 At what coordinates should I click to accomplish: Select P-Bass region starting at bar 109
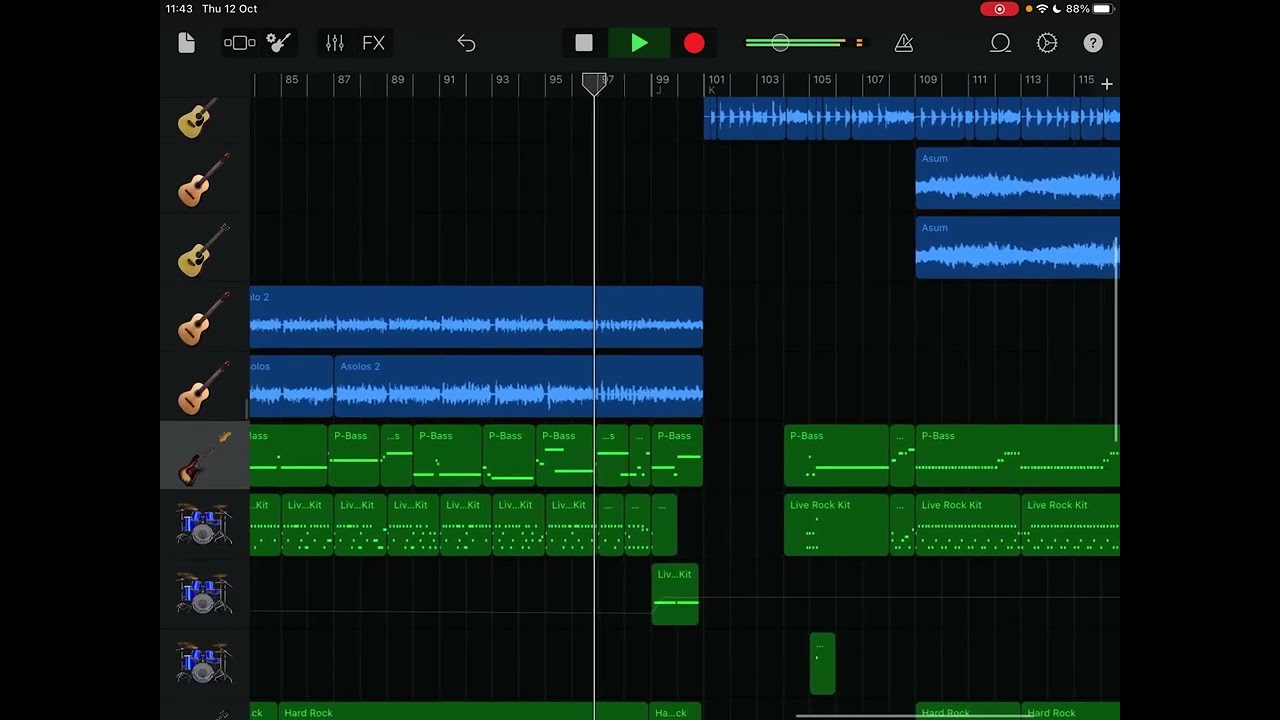(1018, 455)
